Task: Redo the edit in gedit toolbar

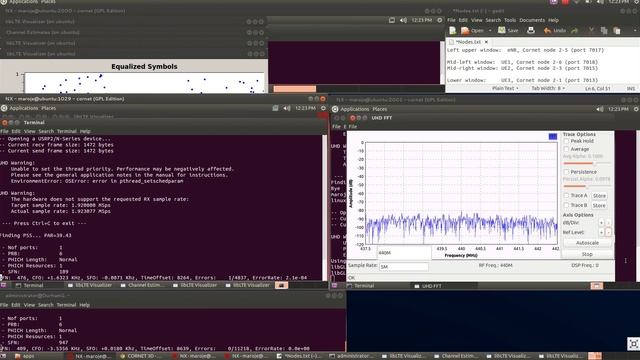Action: click(575, 30)
